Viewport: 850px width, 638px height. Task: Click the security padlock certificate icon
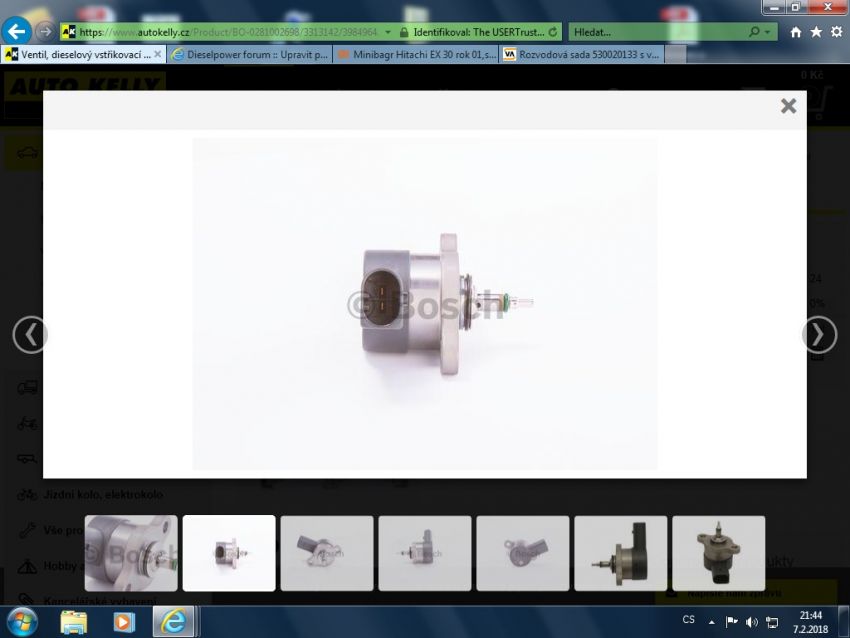pos(404,33)
